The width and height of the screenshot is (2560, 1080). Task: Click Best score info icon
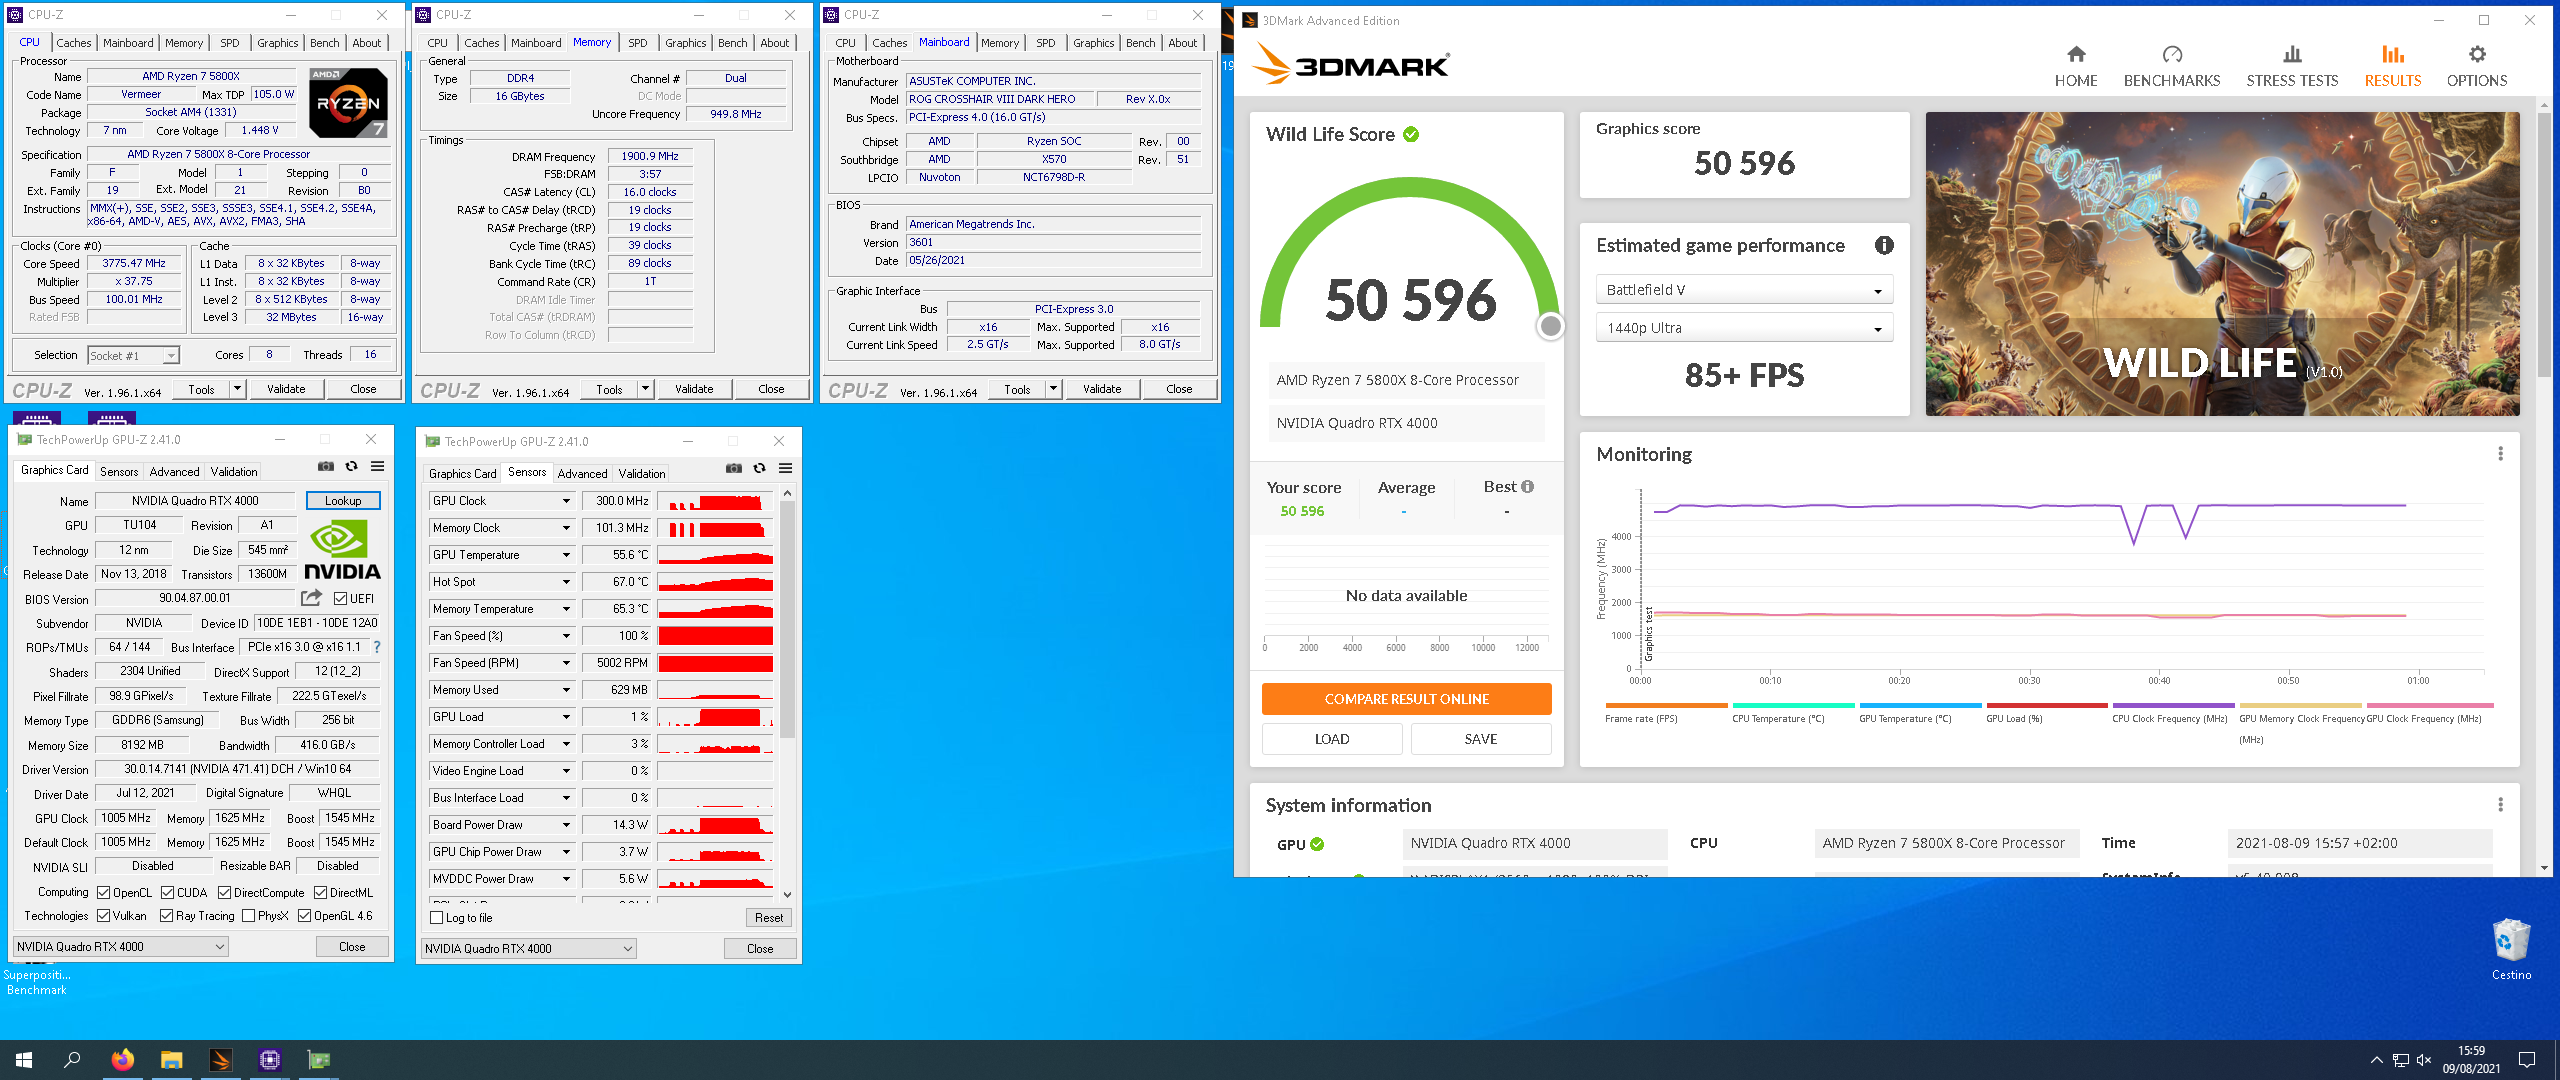pos(1527,487)
